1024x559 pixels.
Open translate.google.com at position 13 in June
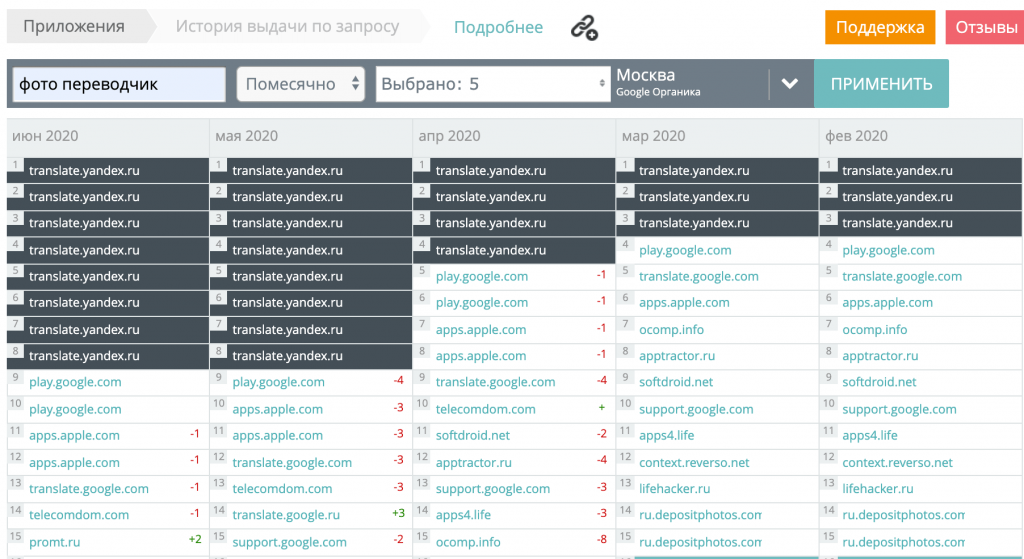pos(89,488)
